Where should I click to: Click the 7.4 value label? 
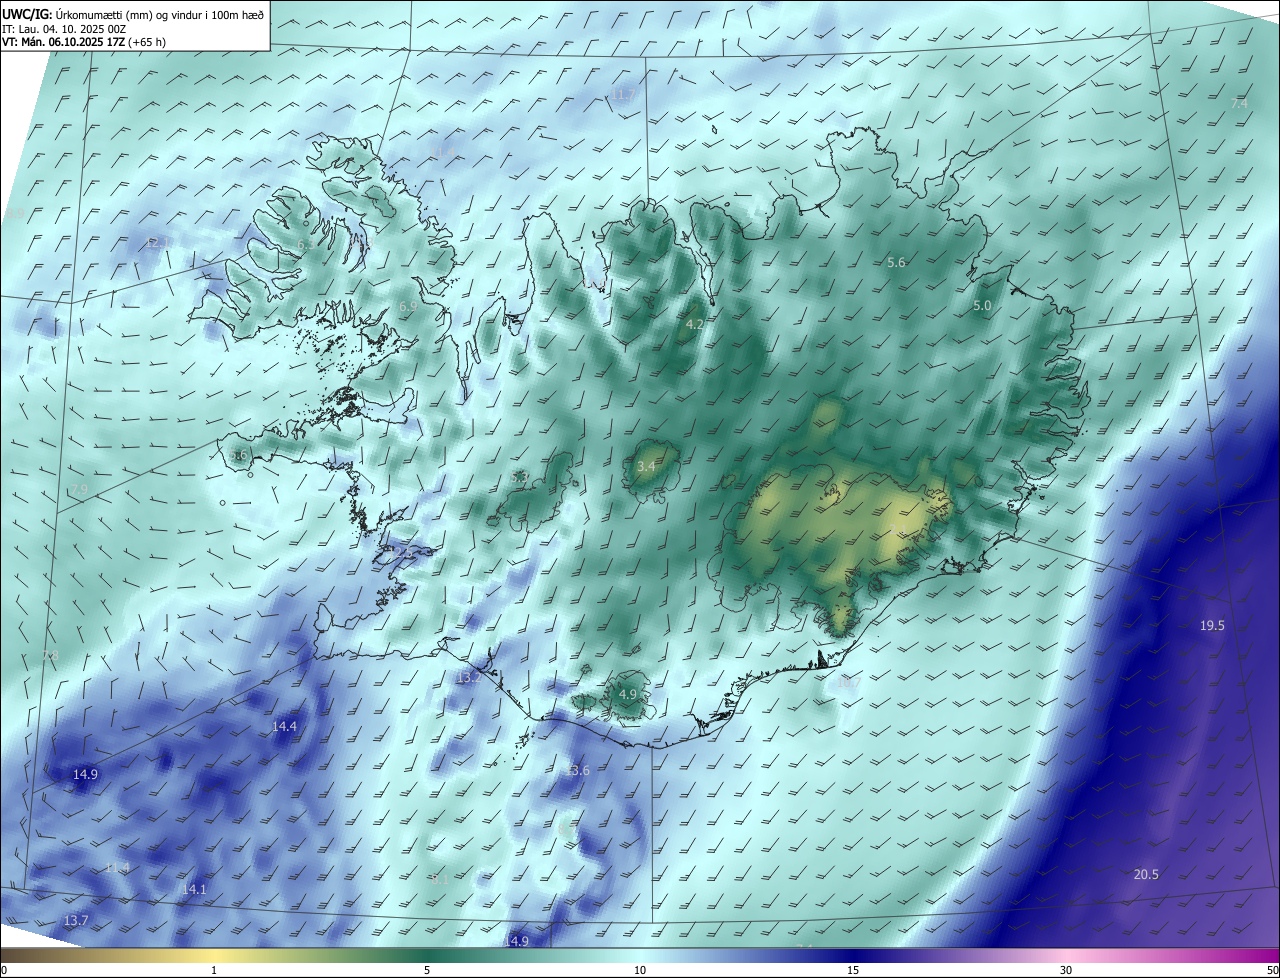tap(1239, 104)
